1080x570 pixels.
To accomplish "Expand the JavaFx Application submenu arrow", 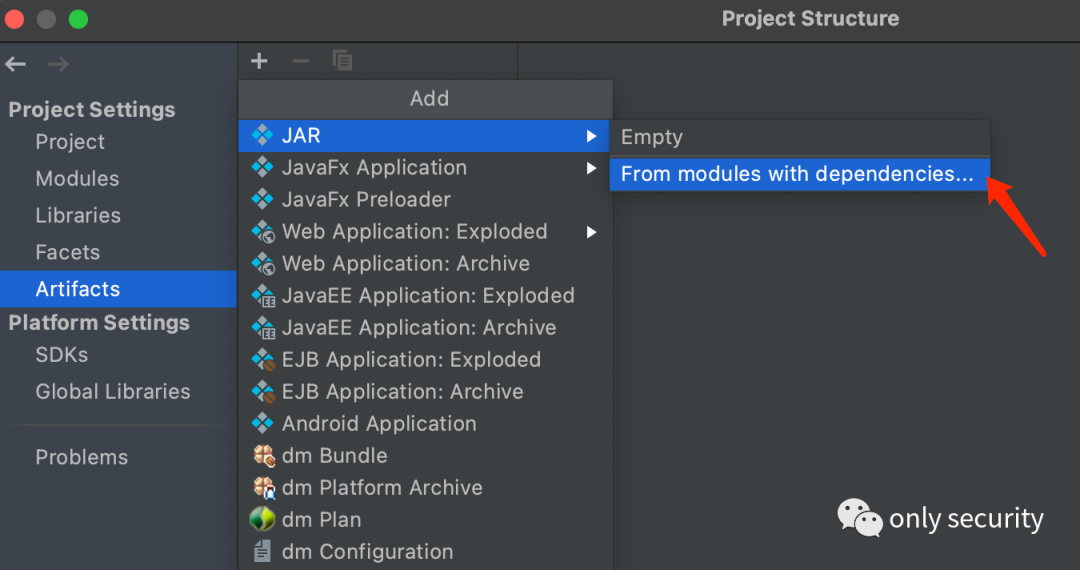I will click(x=592, y=168).
